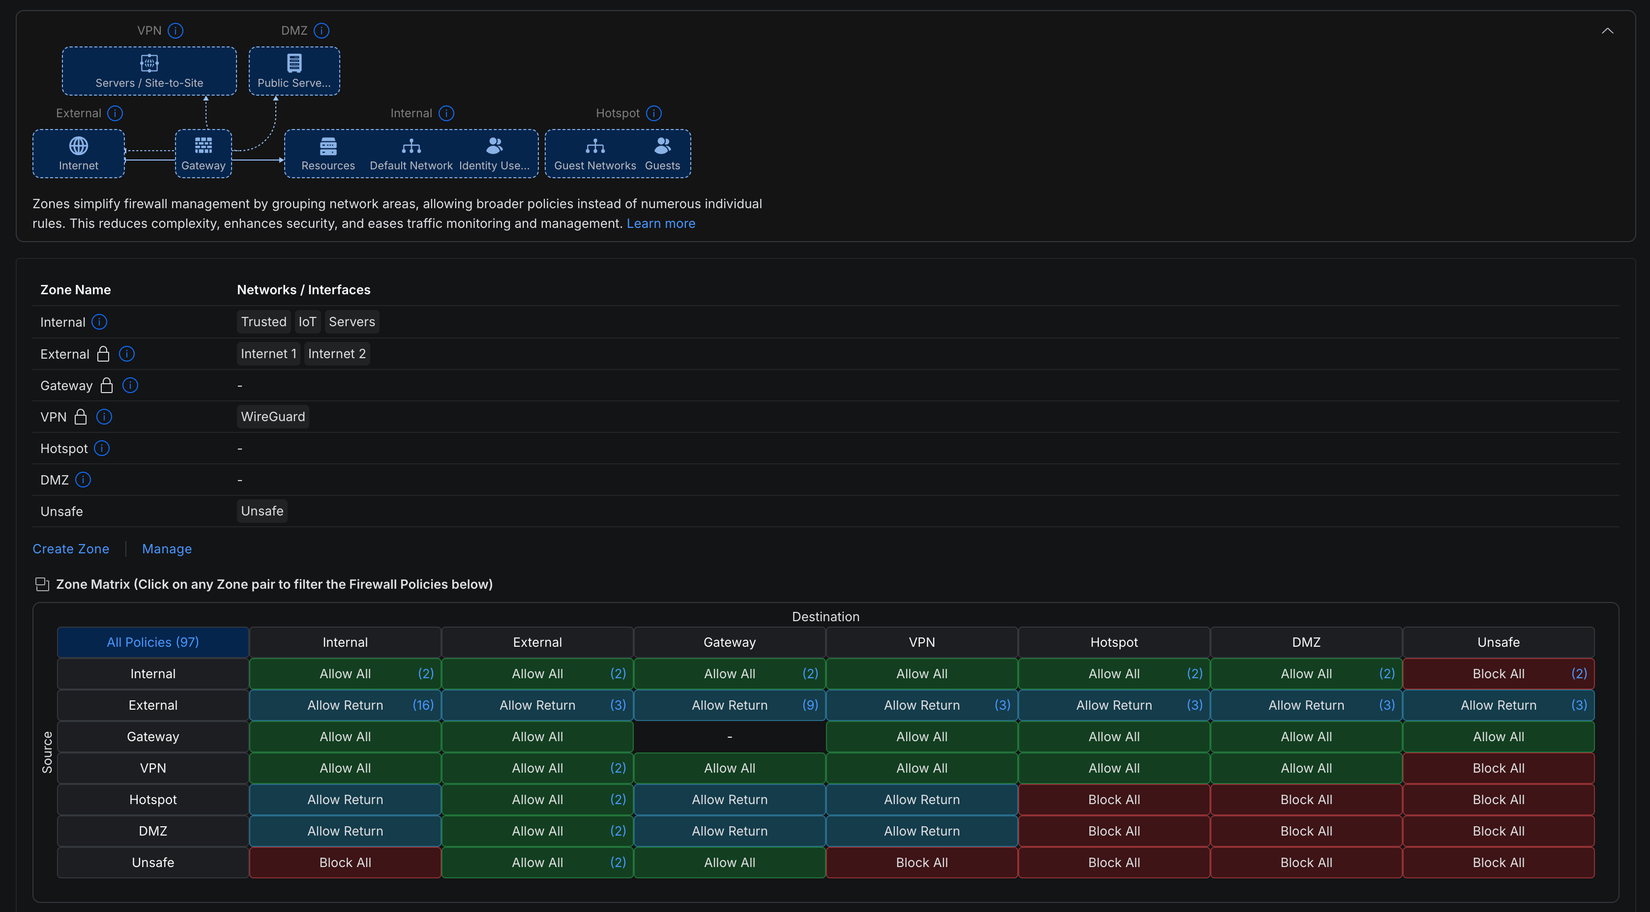Click Create Zone

point(70,549)
